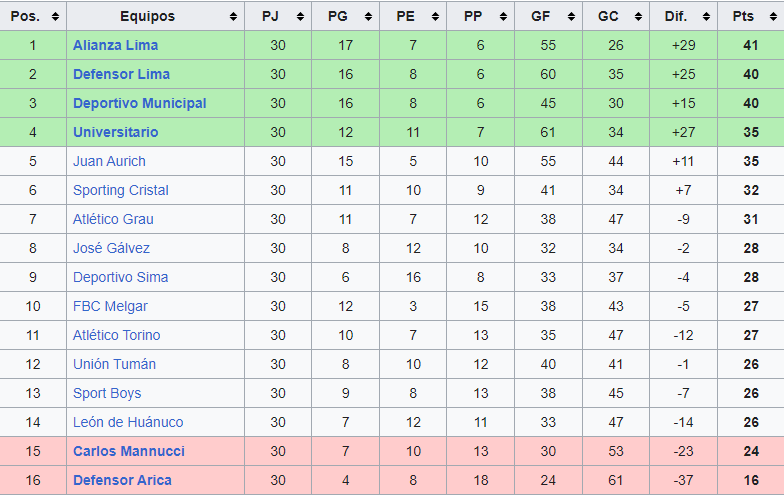Click sort arrows in Equipos header
This screenshot has width=784, height=495.
point(233,16)
